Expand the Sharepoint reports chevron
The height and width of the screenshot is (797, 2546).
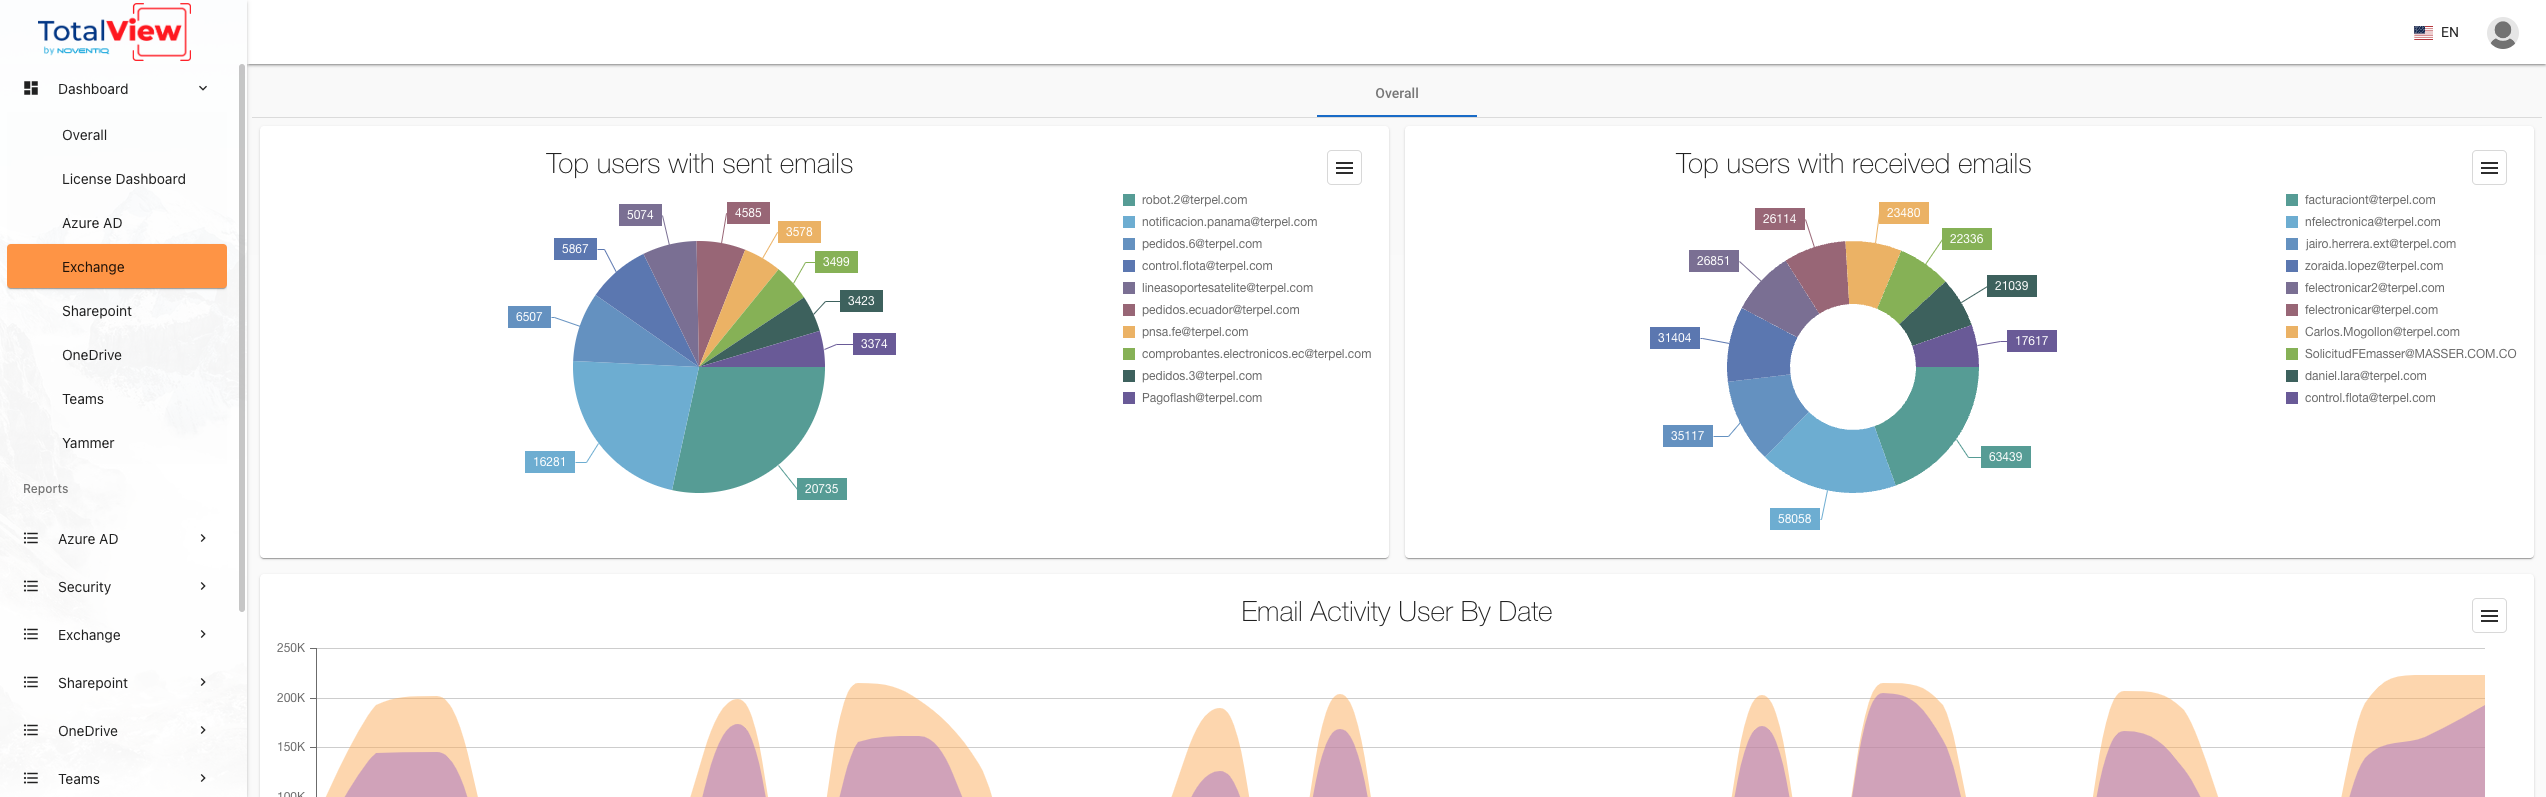(x=203, y=682)
